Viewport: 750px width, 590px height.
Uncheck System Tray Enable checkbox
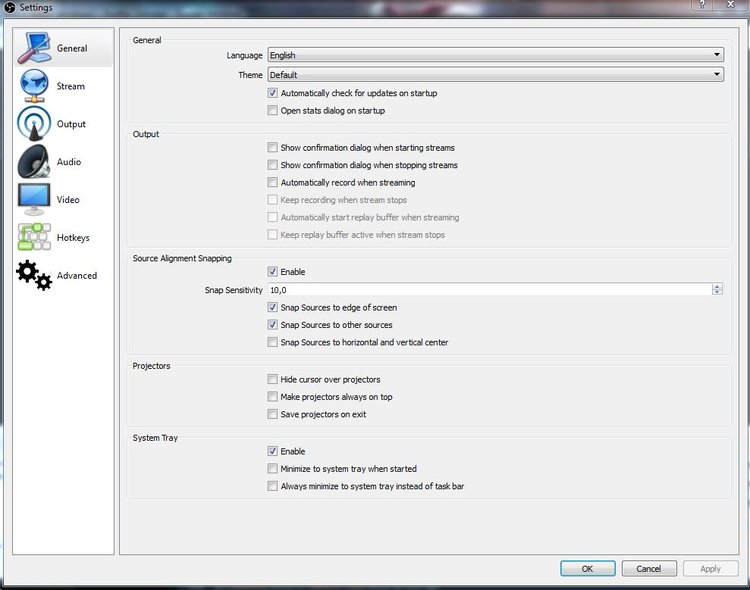[x=273, y=451]
